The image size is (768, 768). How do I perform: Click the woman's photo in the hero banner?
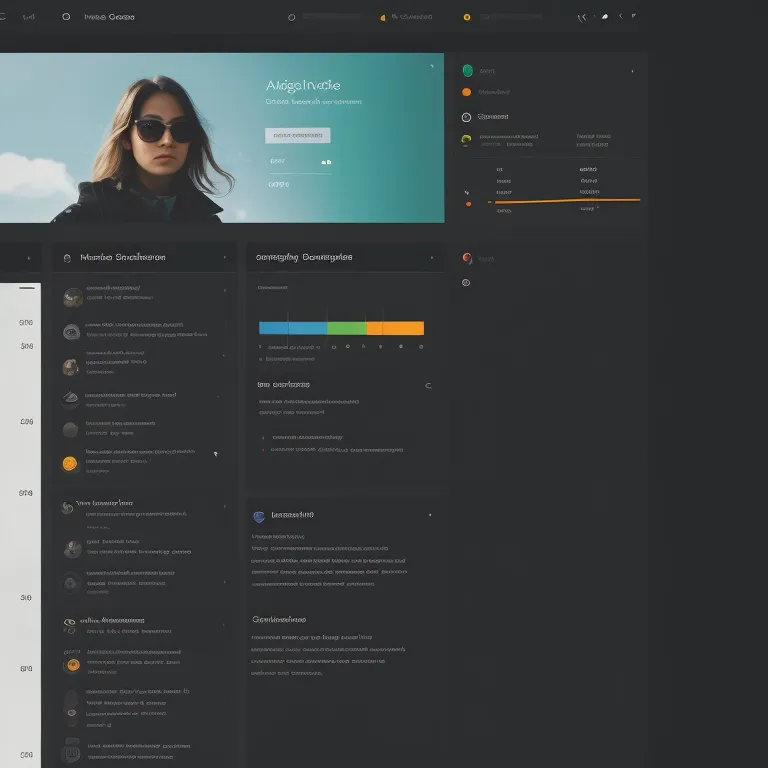[x=160, y=145]
